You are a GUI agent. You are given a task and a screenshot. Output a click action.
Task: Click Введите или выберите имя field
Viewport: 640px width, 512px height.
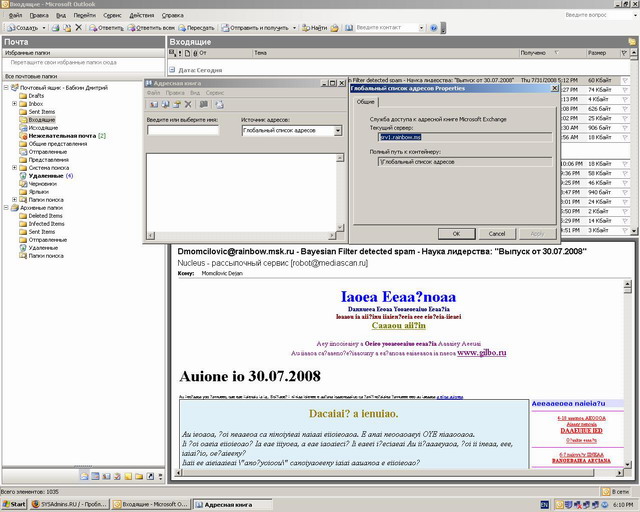coord(183,130)
